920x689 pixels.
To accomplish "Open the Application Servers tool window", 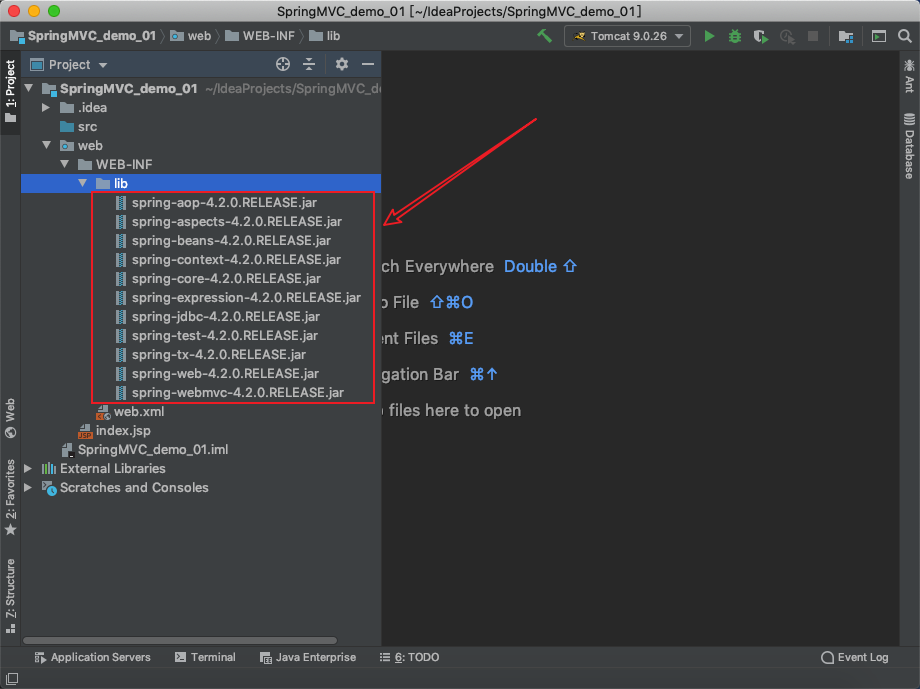I will pyautogui.click(x=93, y=657).
